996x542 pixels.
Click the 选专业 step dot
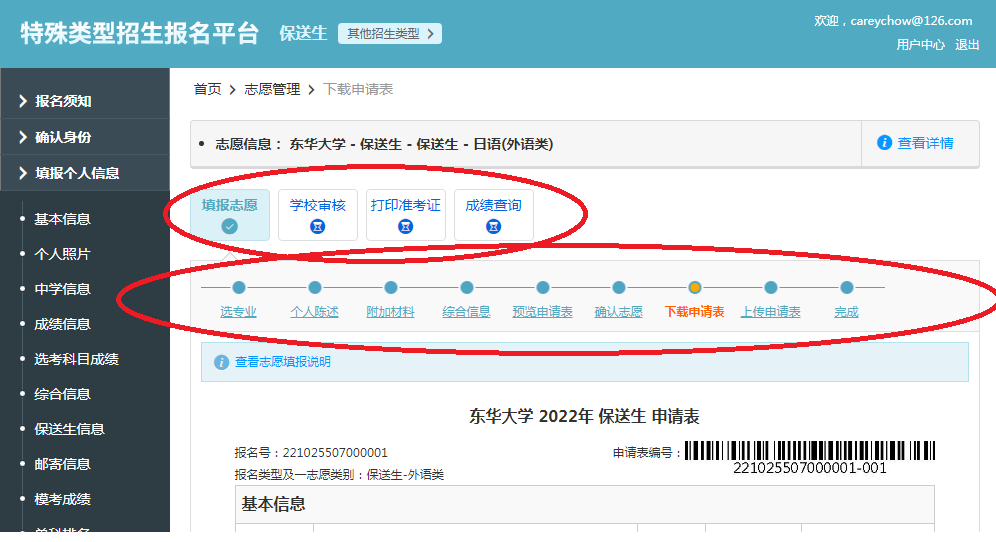(239, 288)
